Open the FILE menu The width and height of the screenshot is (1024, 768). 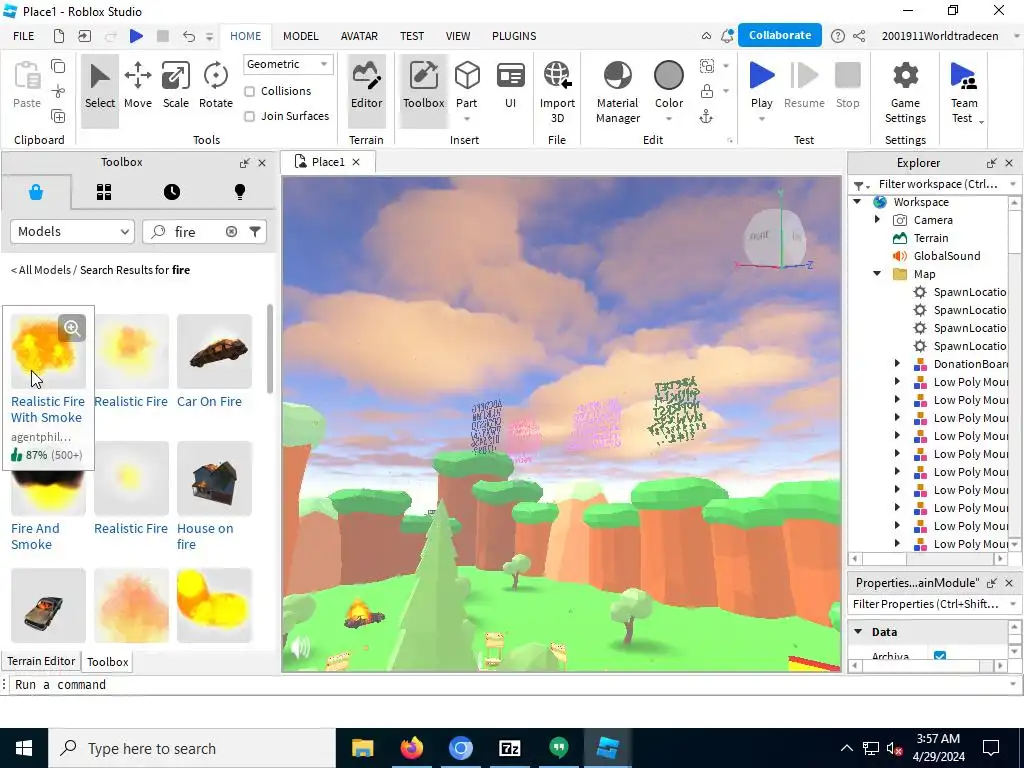24,36
